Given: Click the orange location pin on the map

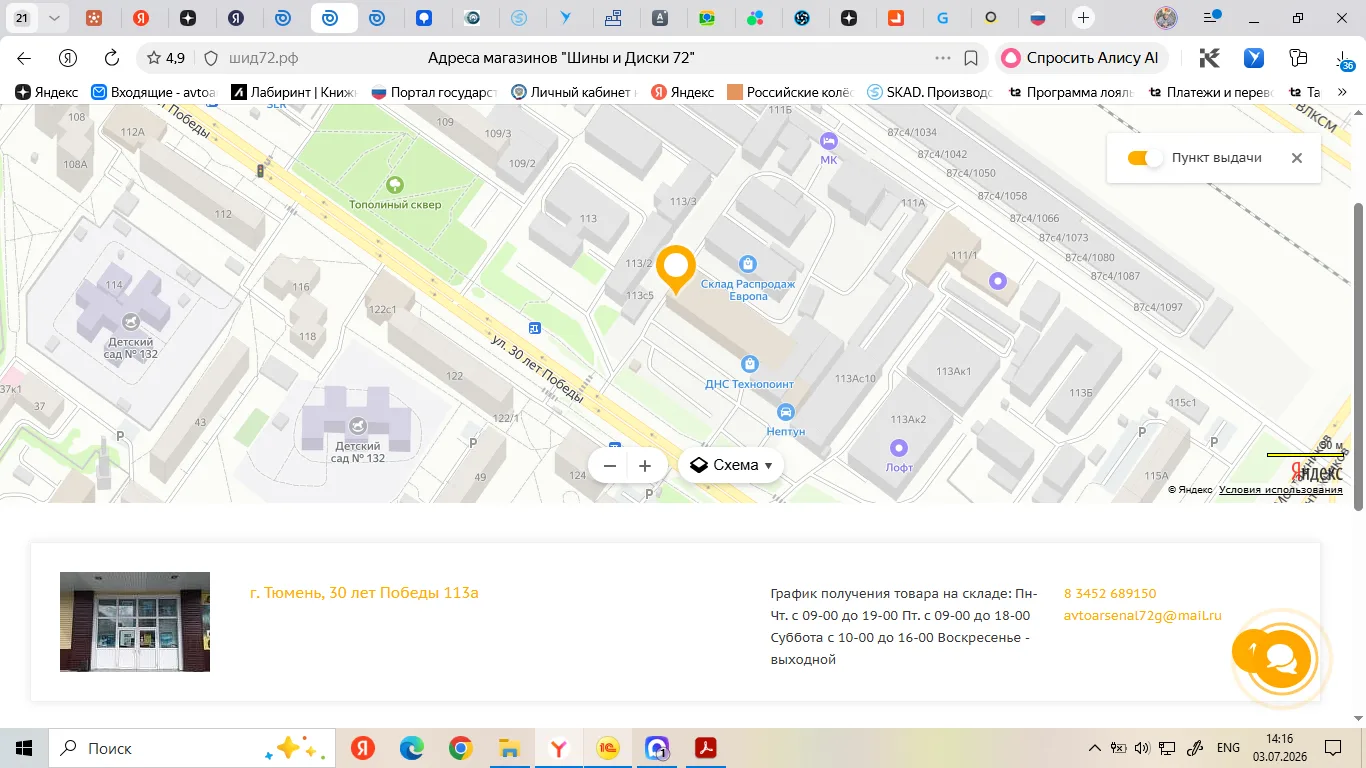Looking at the screenshot, I should 675,268.
